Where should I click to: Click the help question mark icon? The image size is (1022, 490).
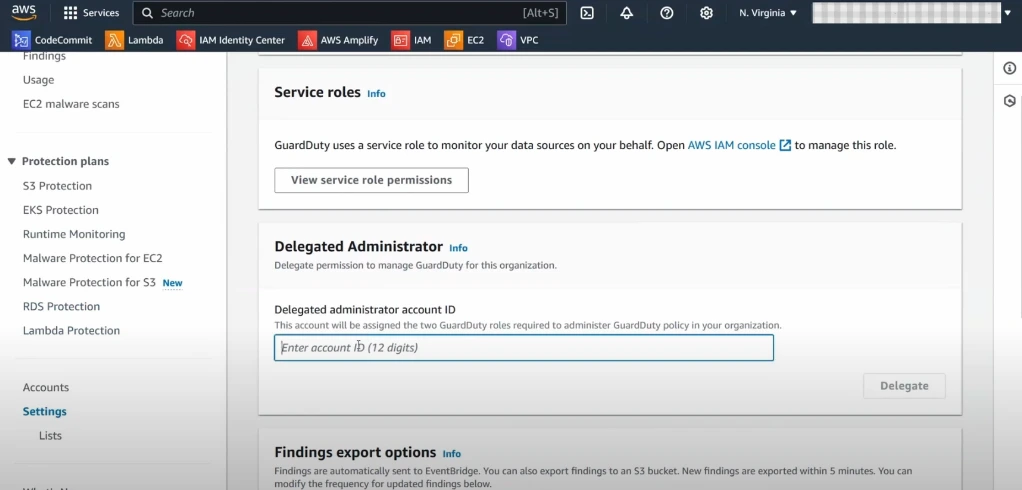[667, 13]
